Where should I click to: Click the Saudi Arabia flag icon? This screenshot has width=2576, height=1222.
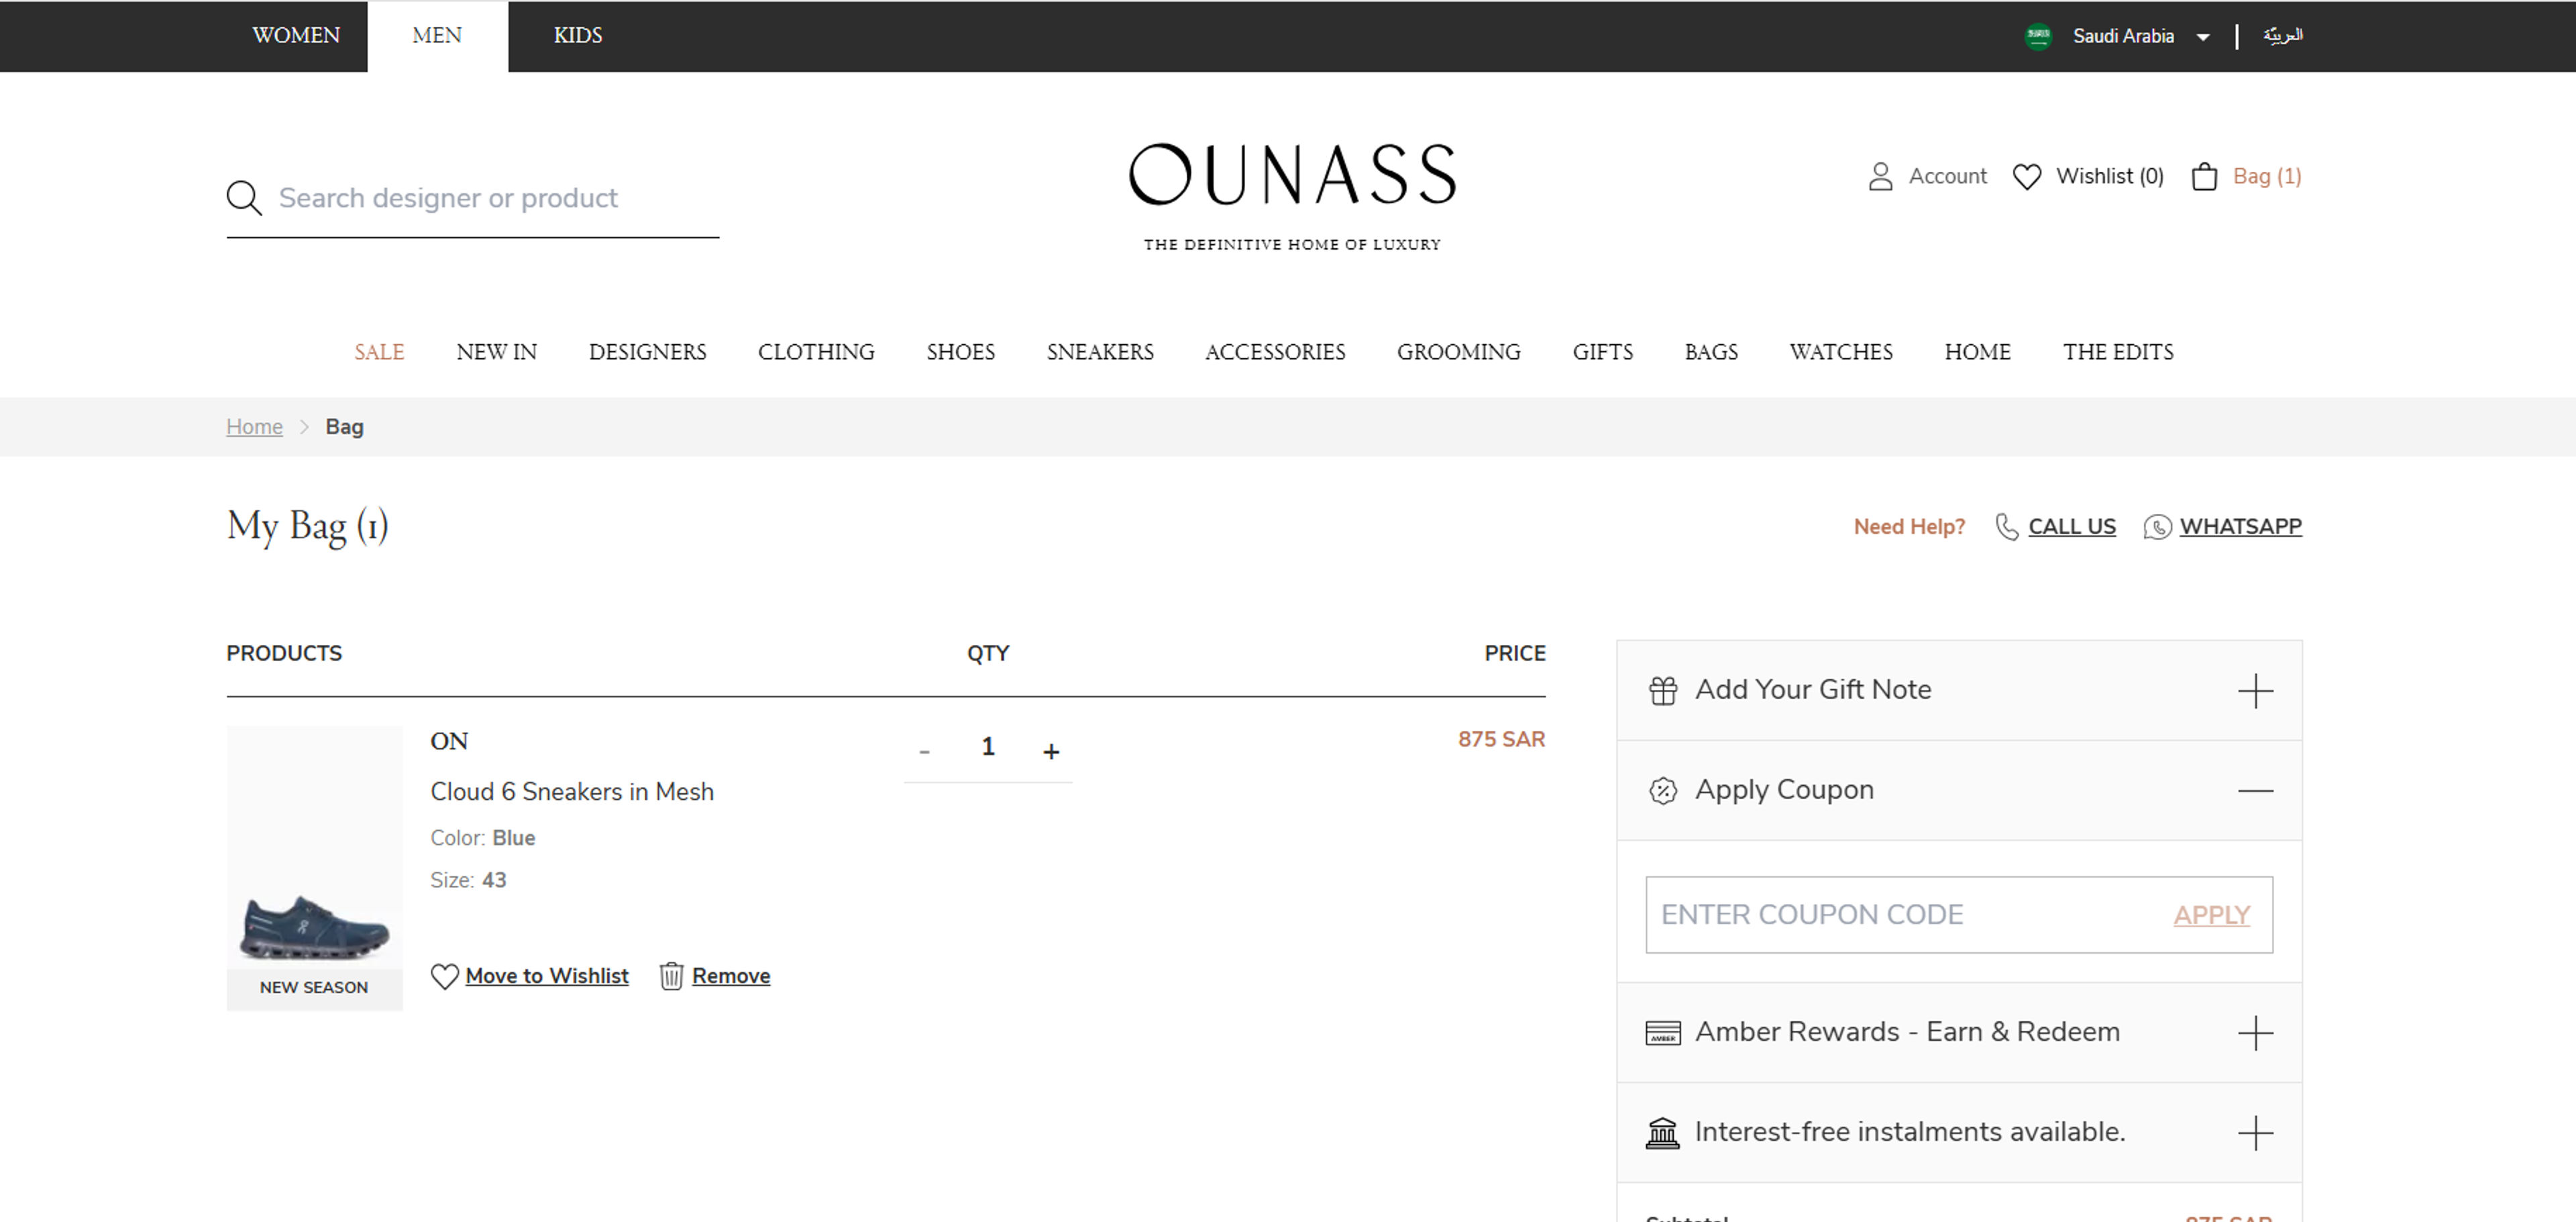[x=2038, y=36]
